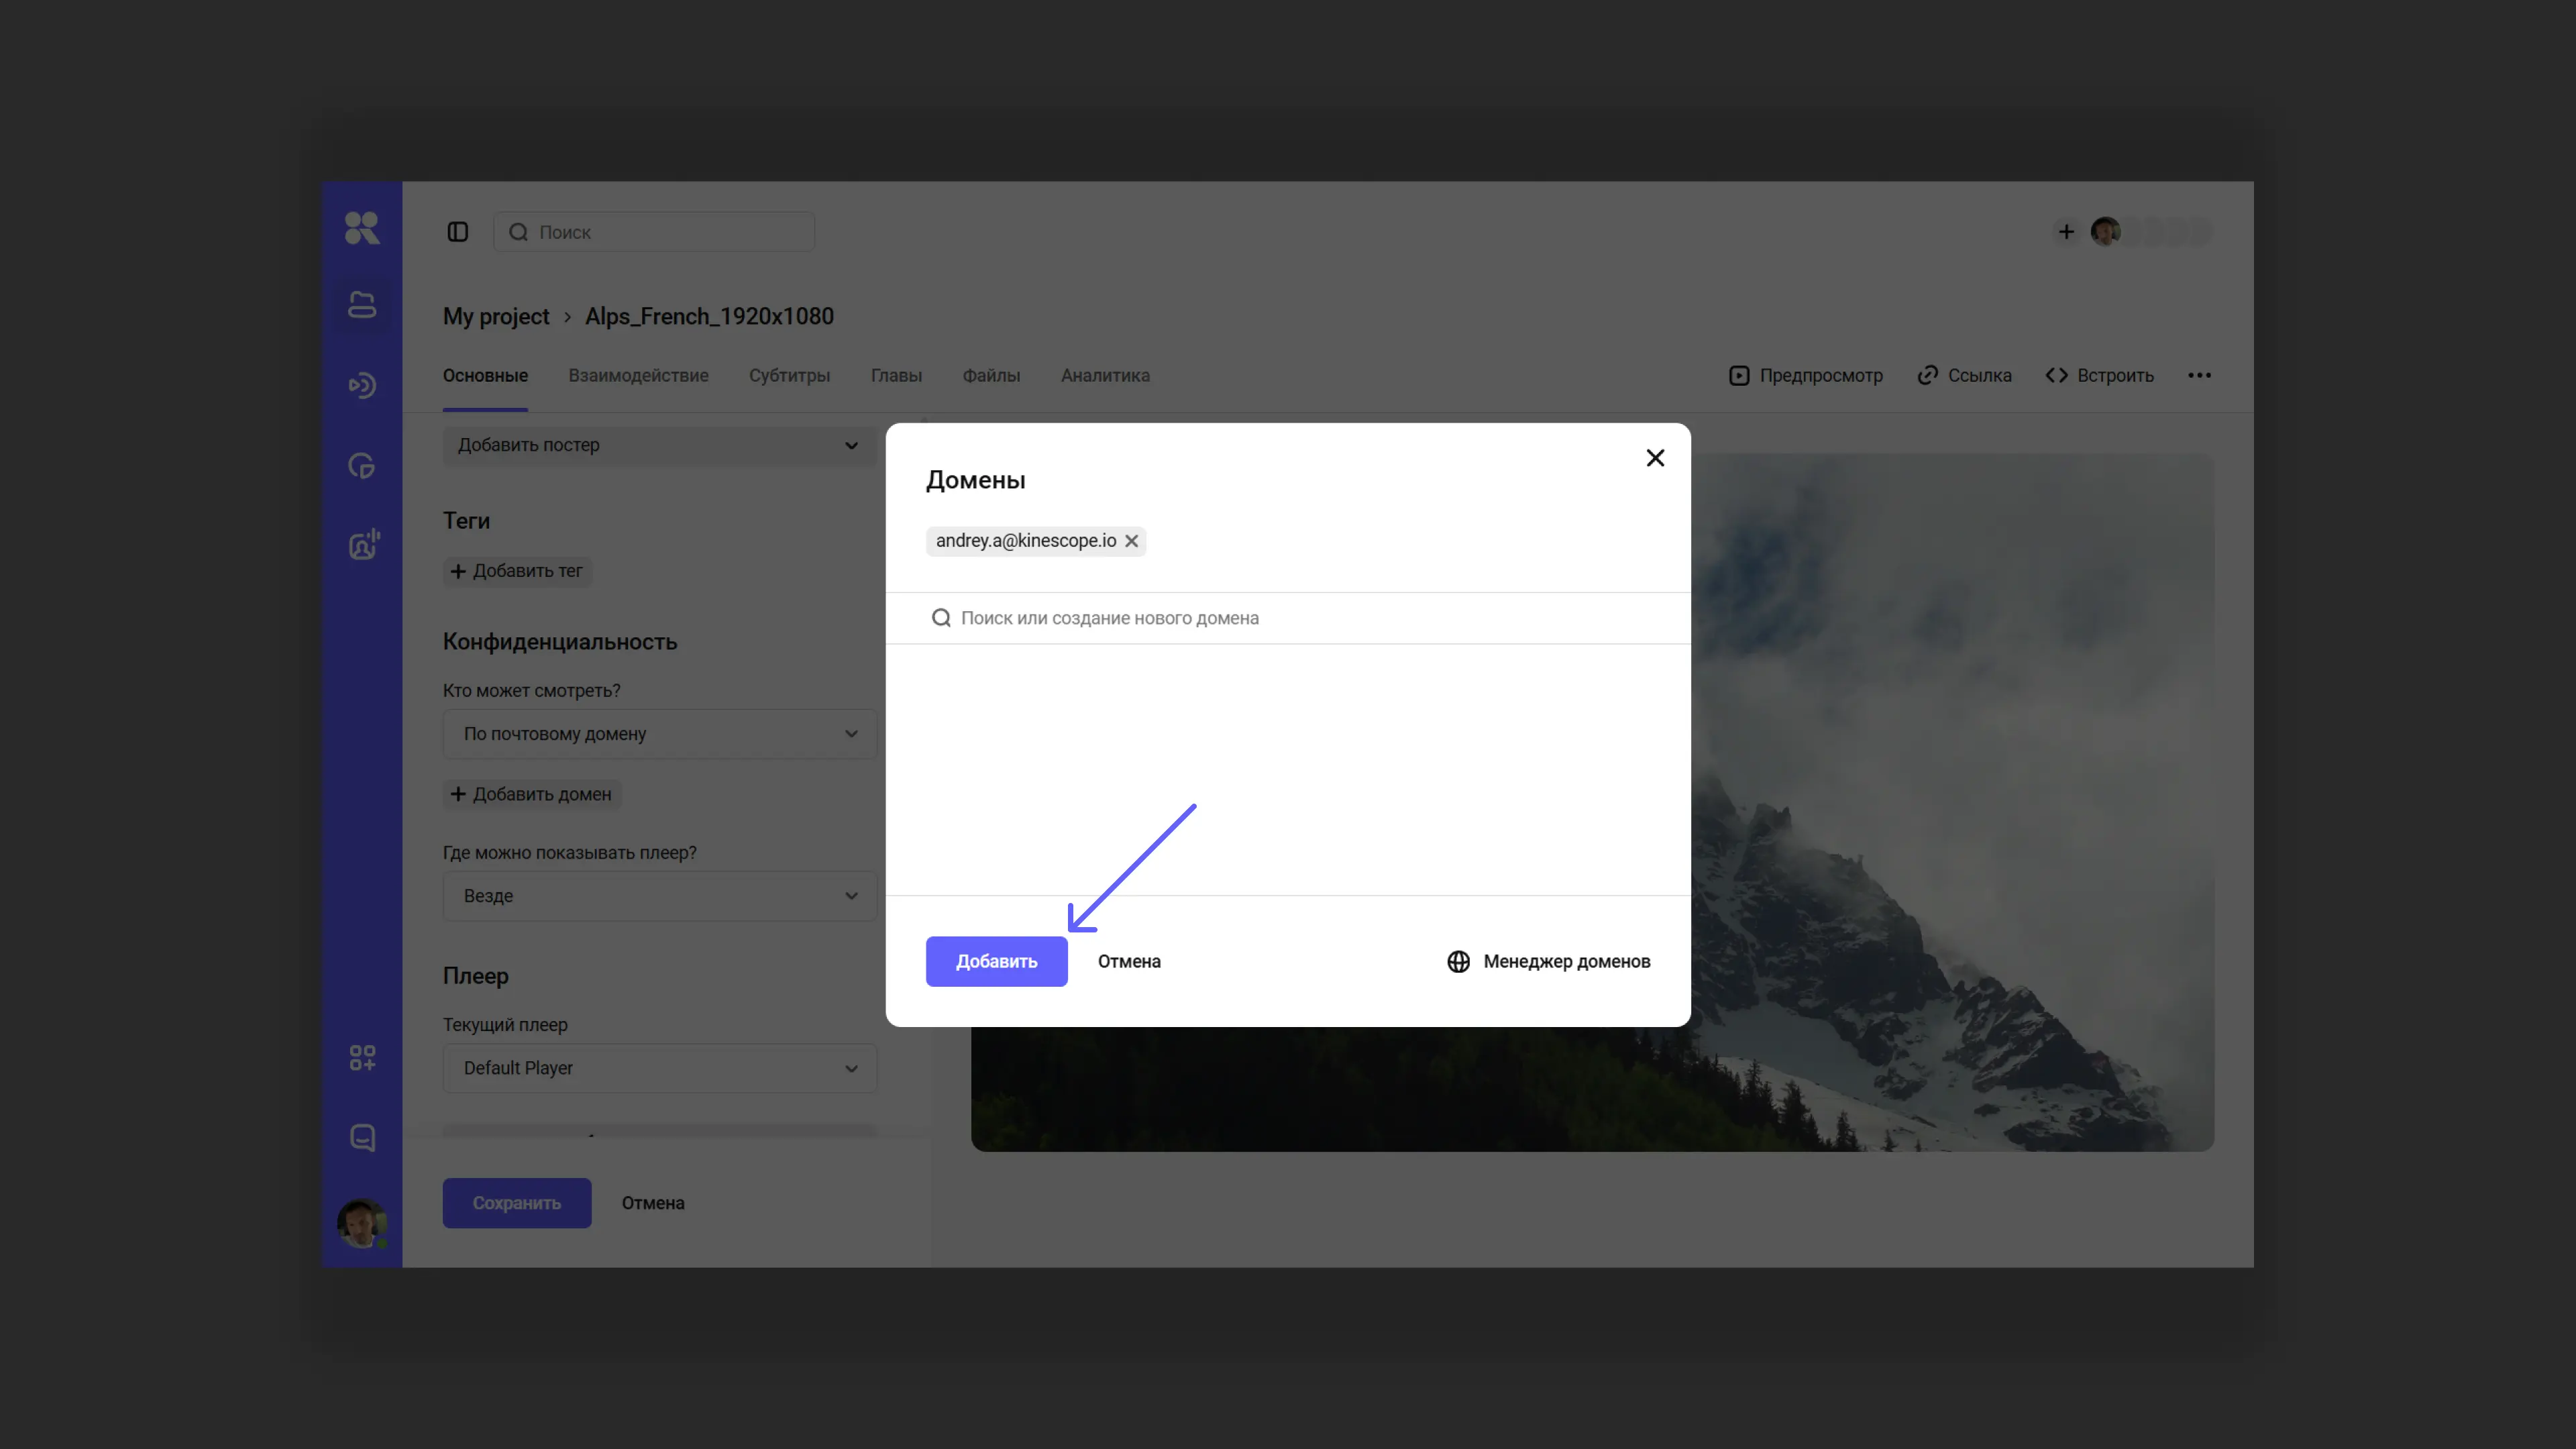This screenshot has height=1449, width=2576.
Task: Switch to the Аналитика tab
Action: pyautogui.click(x=1104, y=375)
